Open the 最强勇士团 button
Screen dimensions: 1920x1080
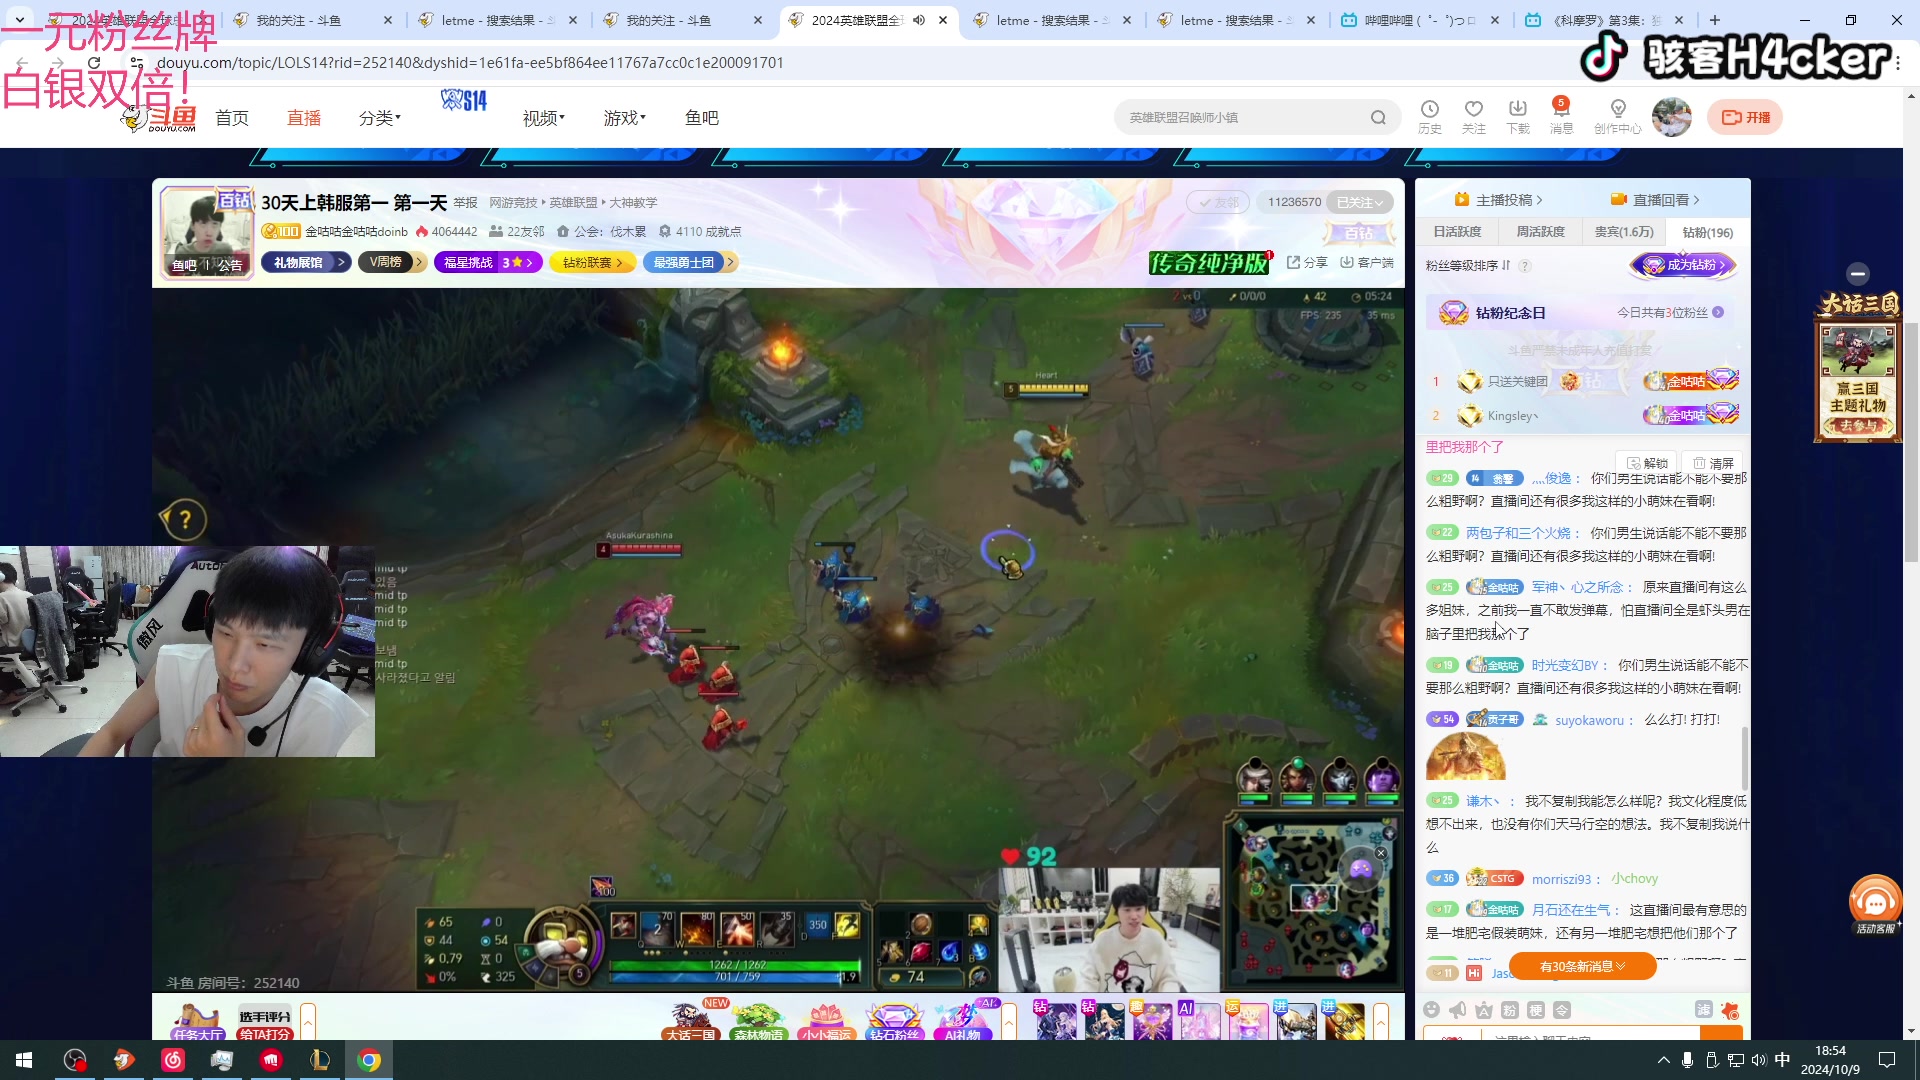tap(689, 262)
